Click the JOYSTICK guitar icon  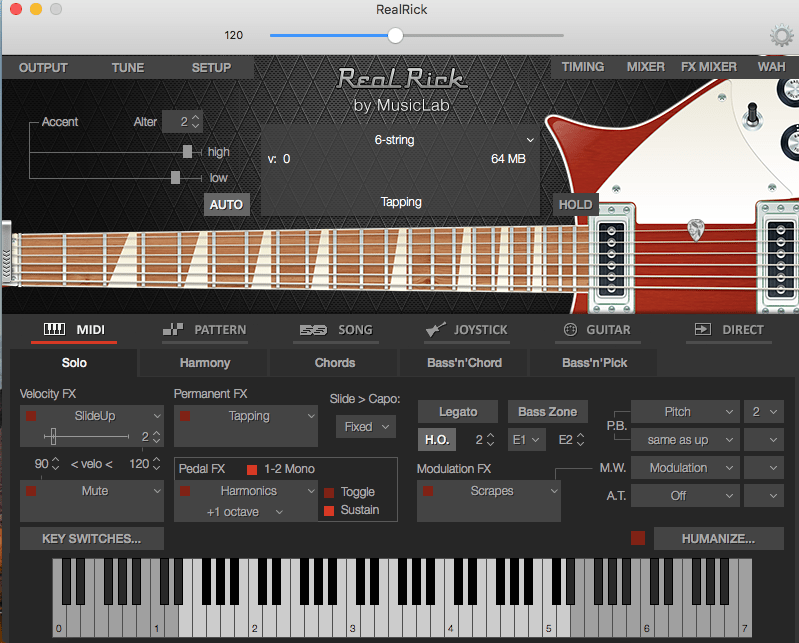(436, 329)
